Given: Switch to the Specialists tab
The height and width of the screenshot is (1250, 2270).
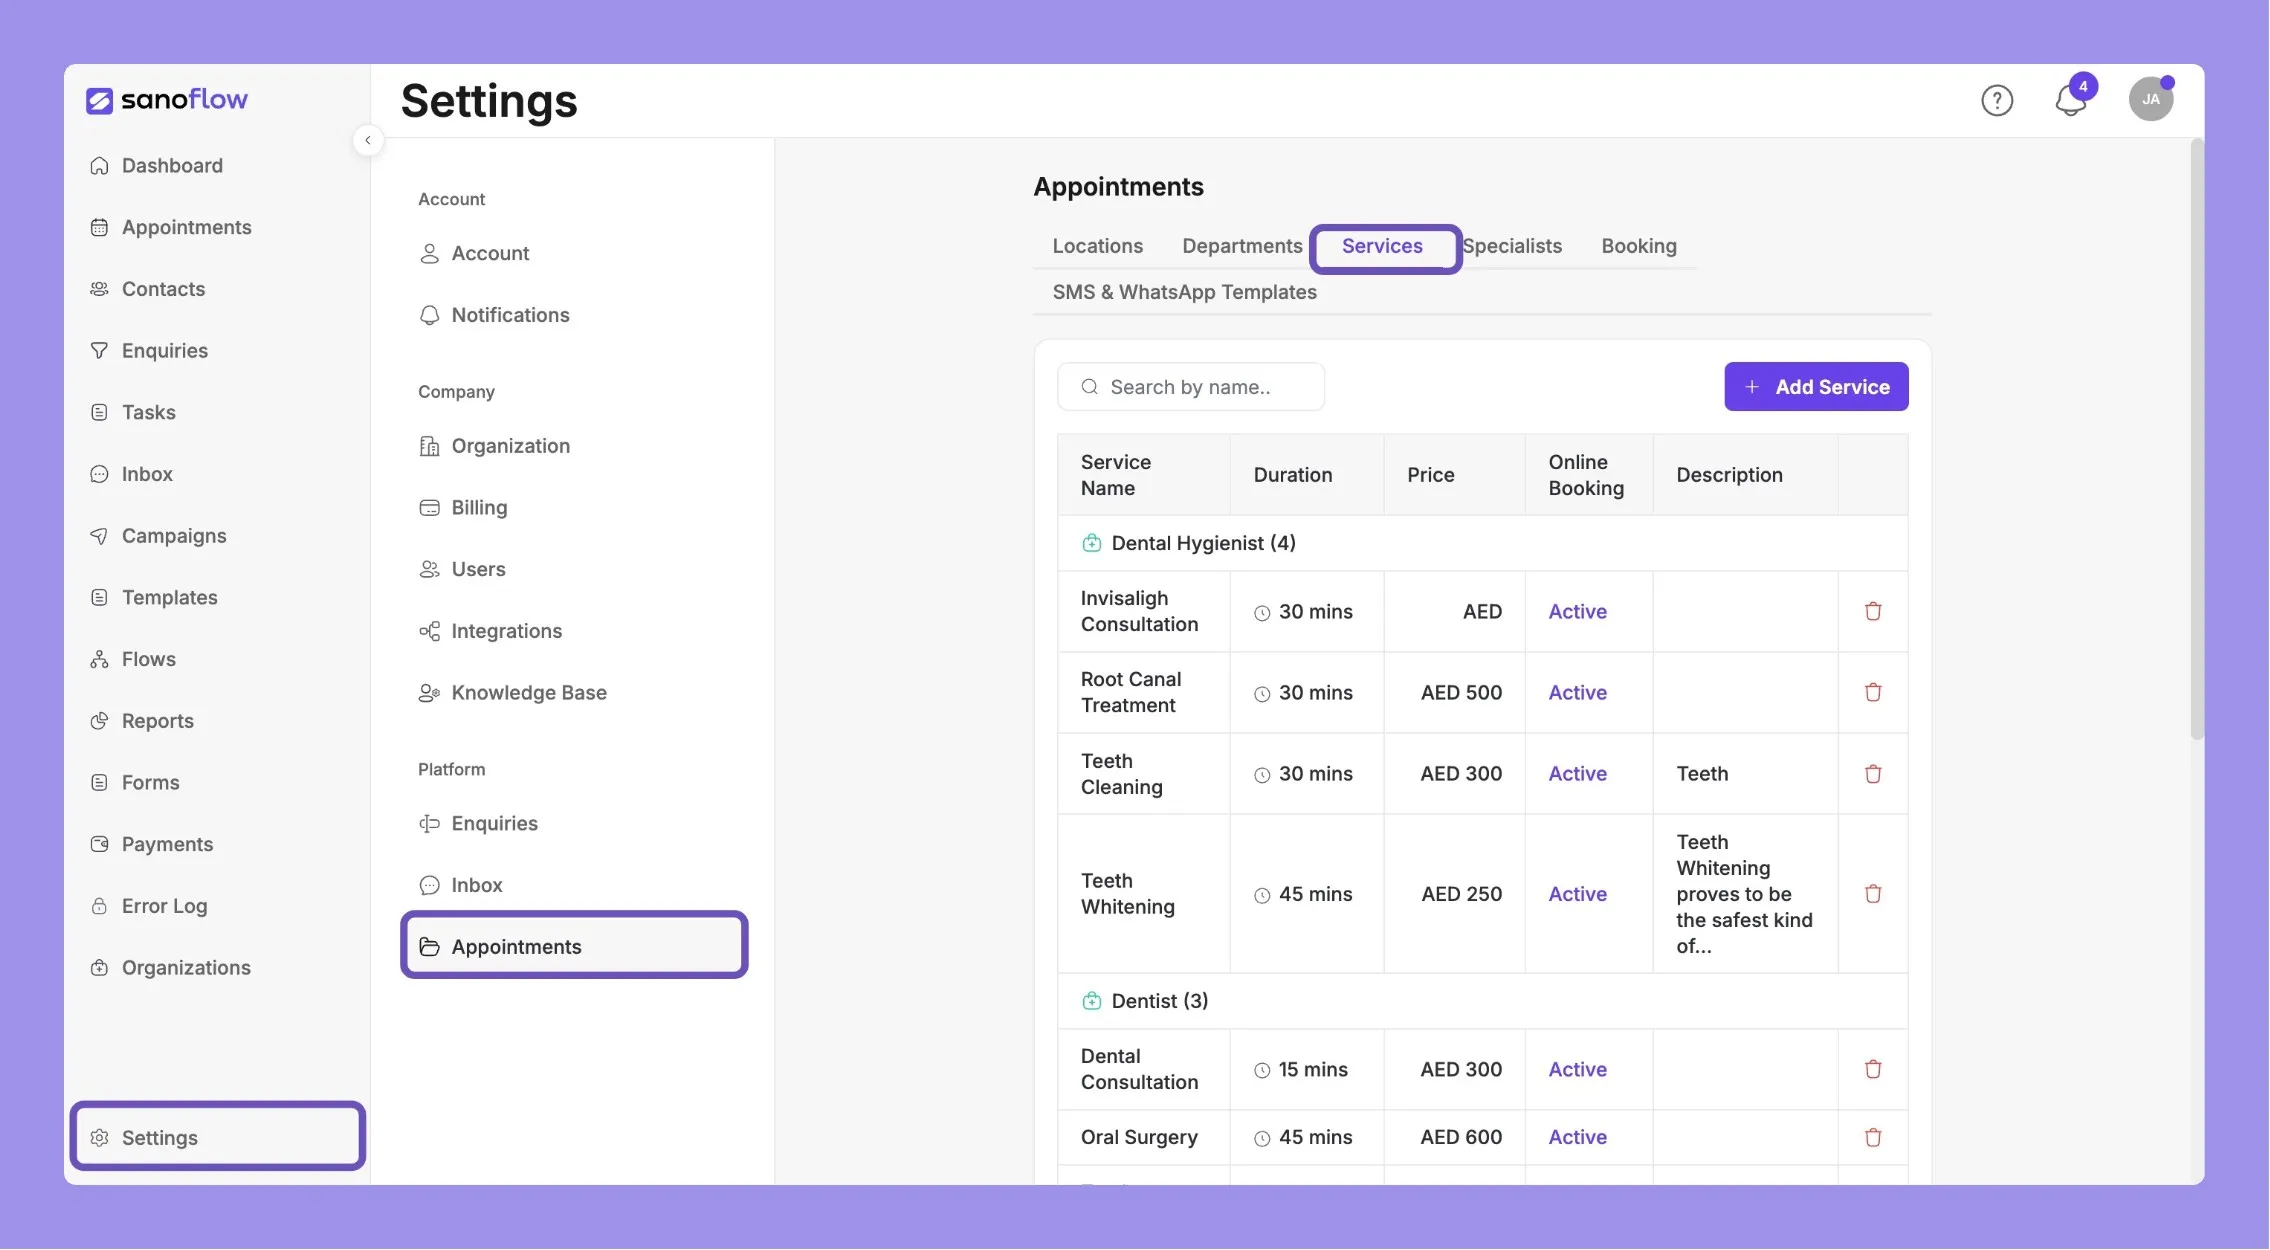Looking at the screenshot, I should pos(1512,246).
